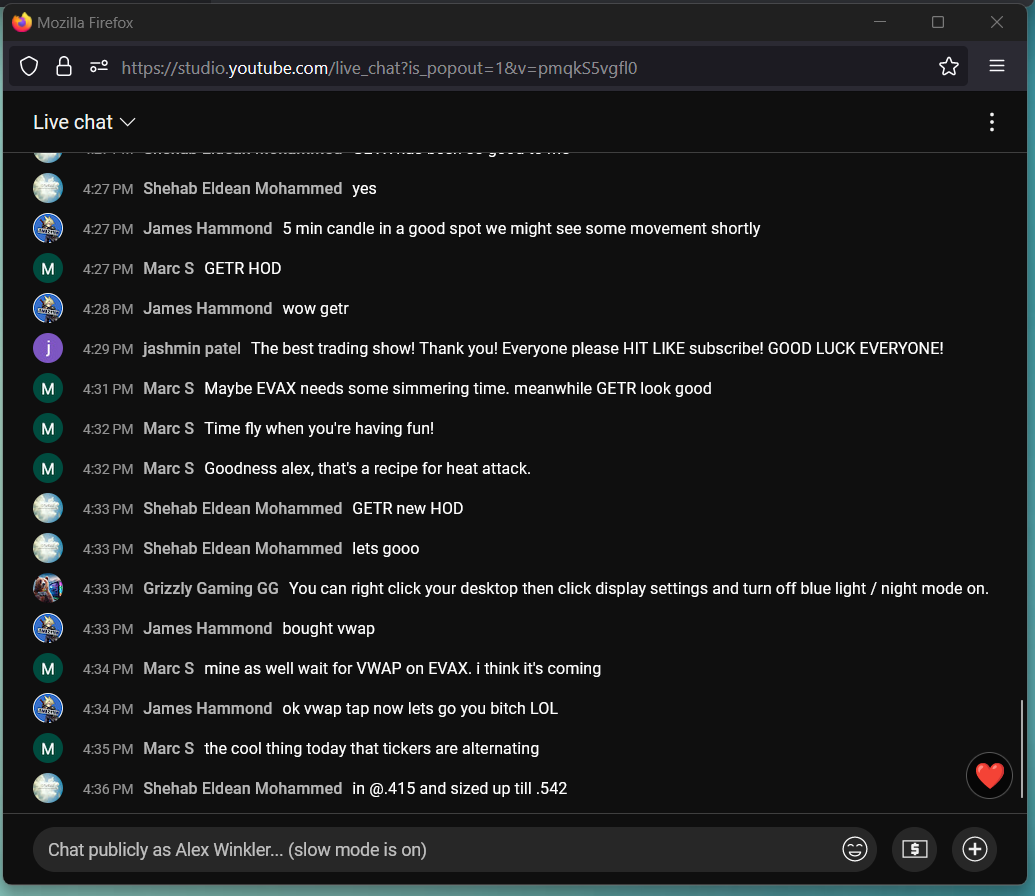Click Grizzly Gaming GG's avatar

click(48, 588)
